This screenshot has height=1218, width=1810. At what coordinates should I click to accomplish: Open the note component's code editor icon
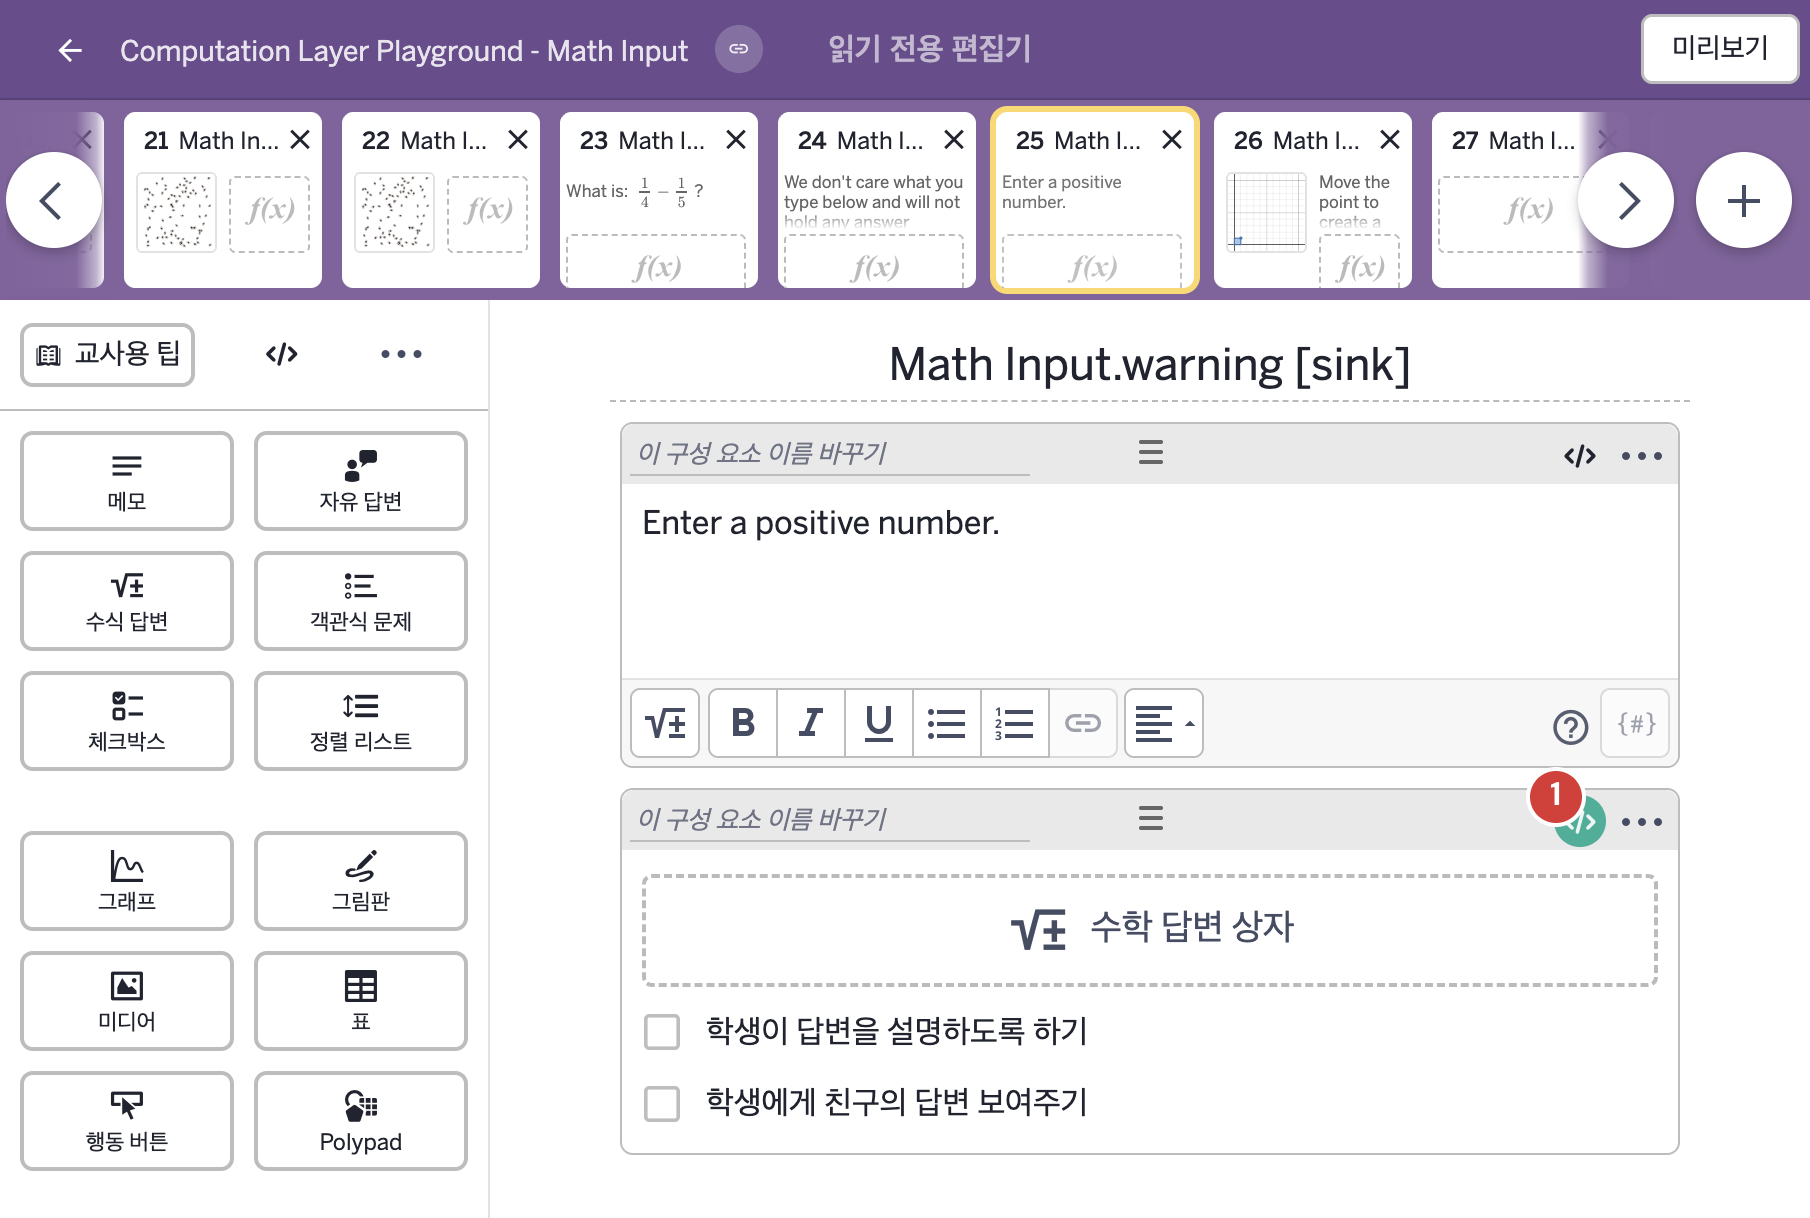pyautogui.click(x=1580, y=456)
